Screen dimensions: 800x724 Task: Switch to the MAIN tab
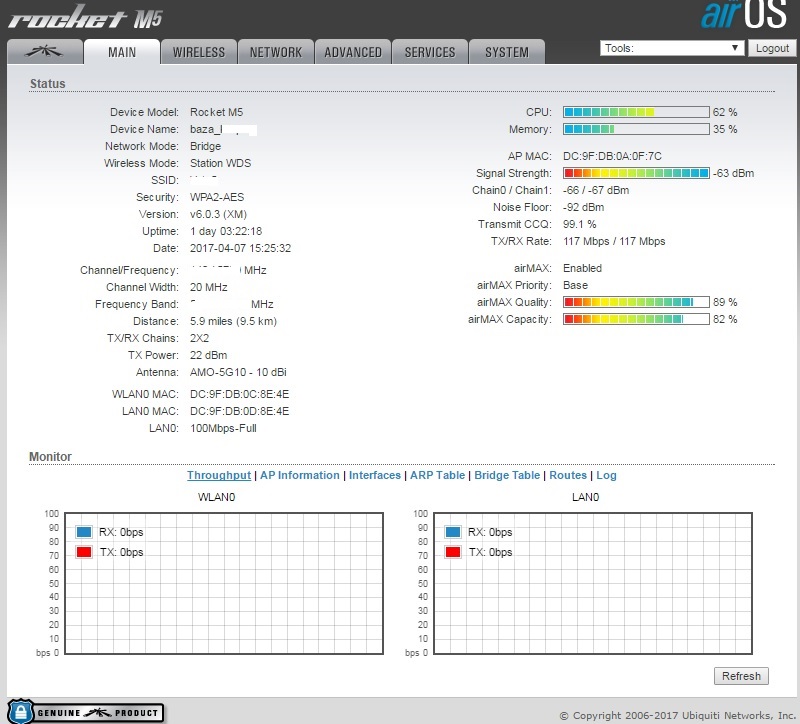coord(122,52)
